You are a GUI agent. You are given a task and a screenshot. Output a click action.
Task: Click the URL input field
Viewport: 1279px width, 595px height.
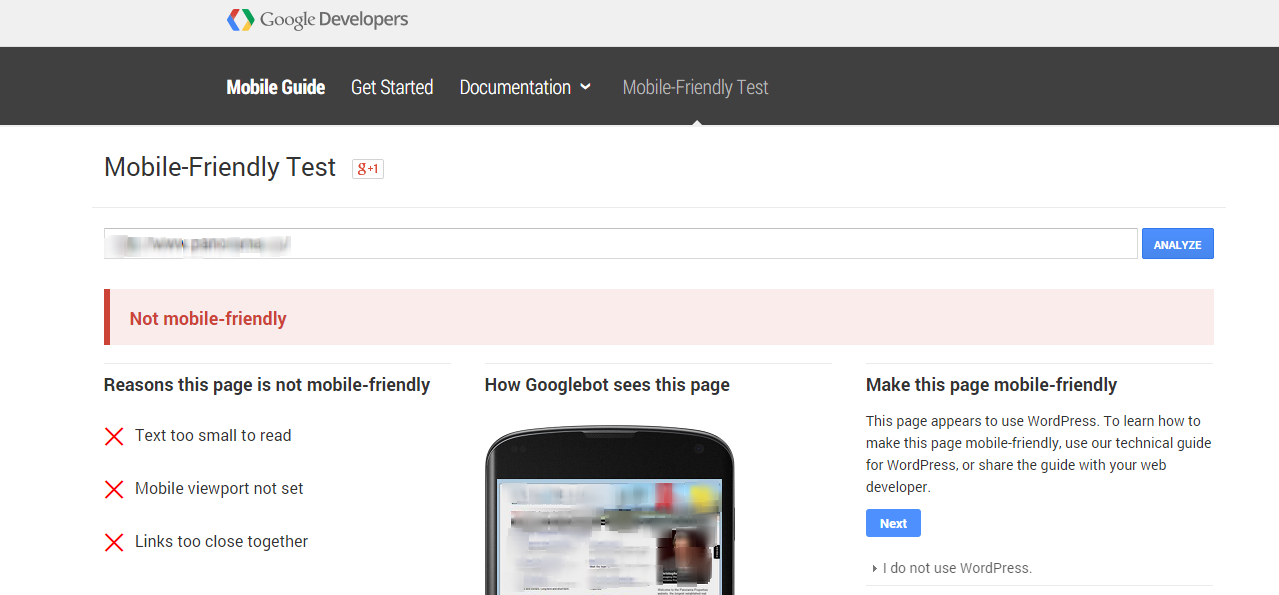[620, 244]
